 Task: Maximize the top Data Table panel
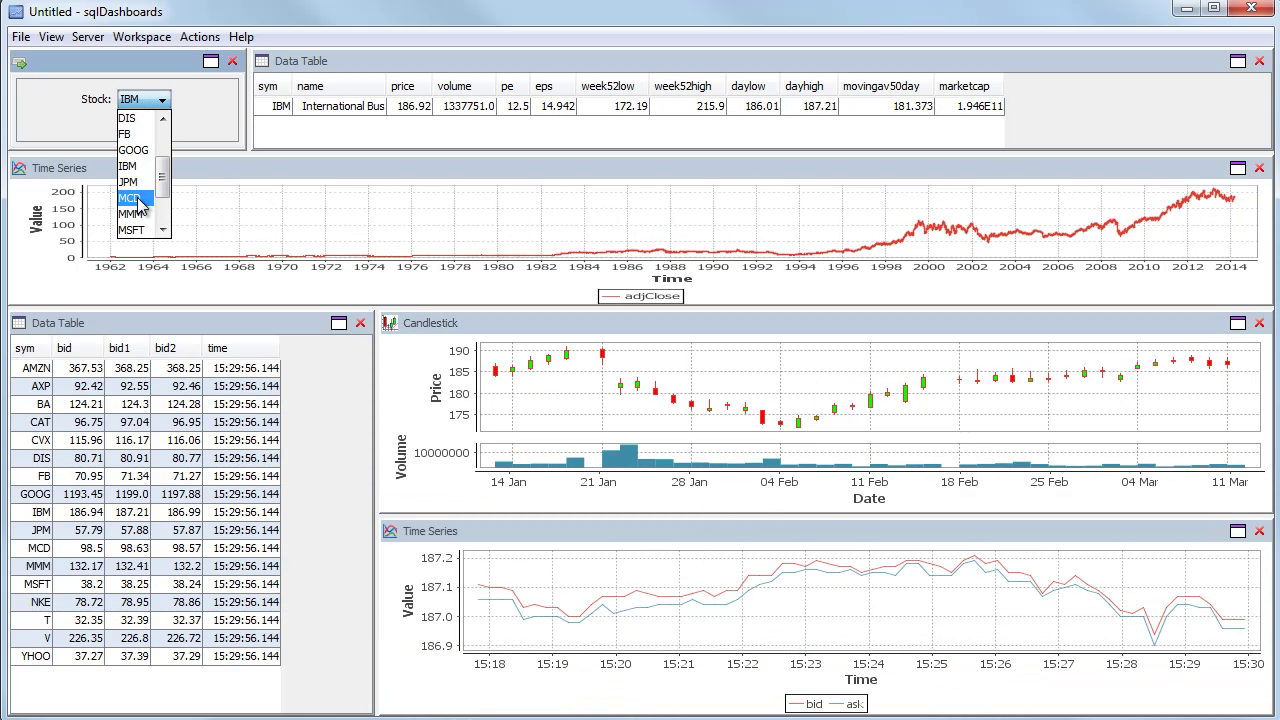click(x=1237, y=61)
